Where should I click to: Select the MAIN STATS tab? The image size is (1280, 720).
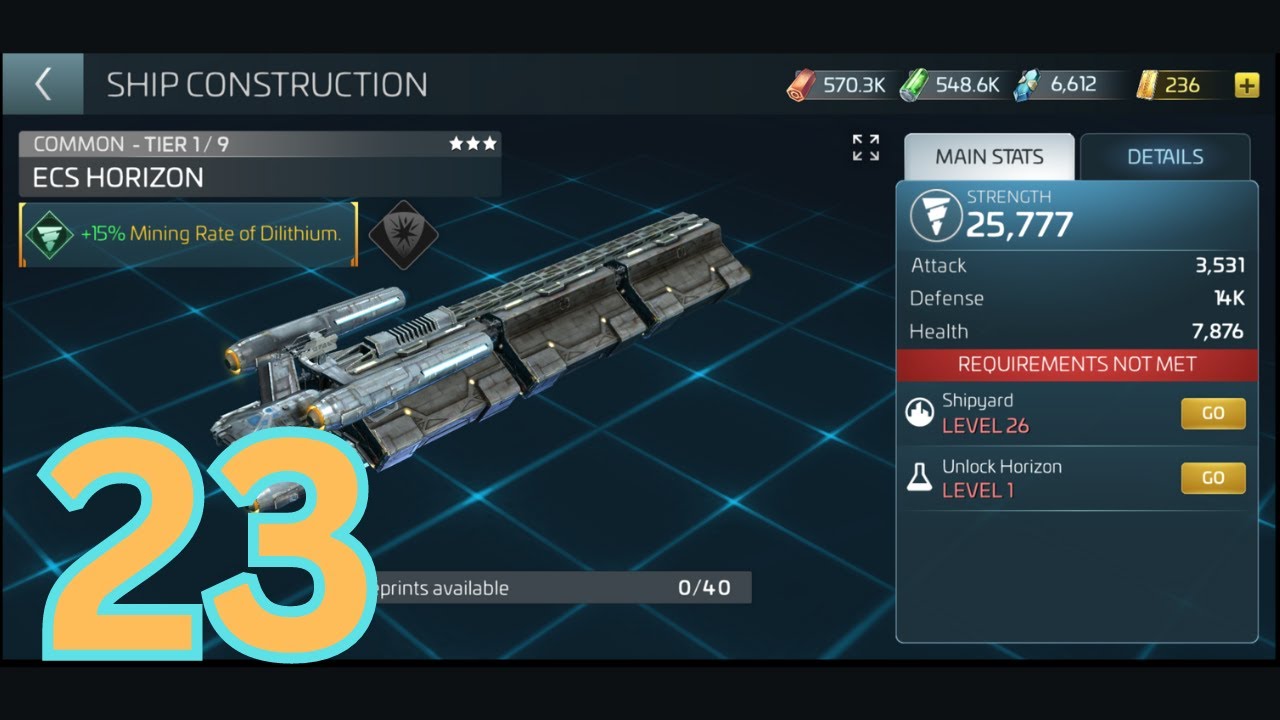pyautogui.click(x=989, y=157)
